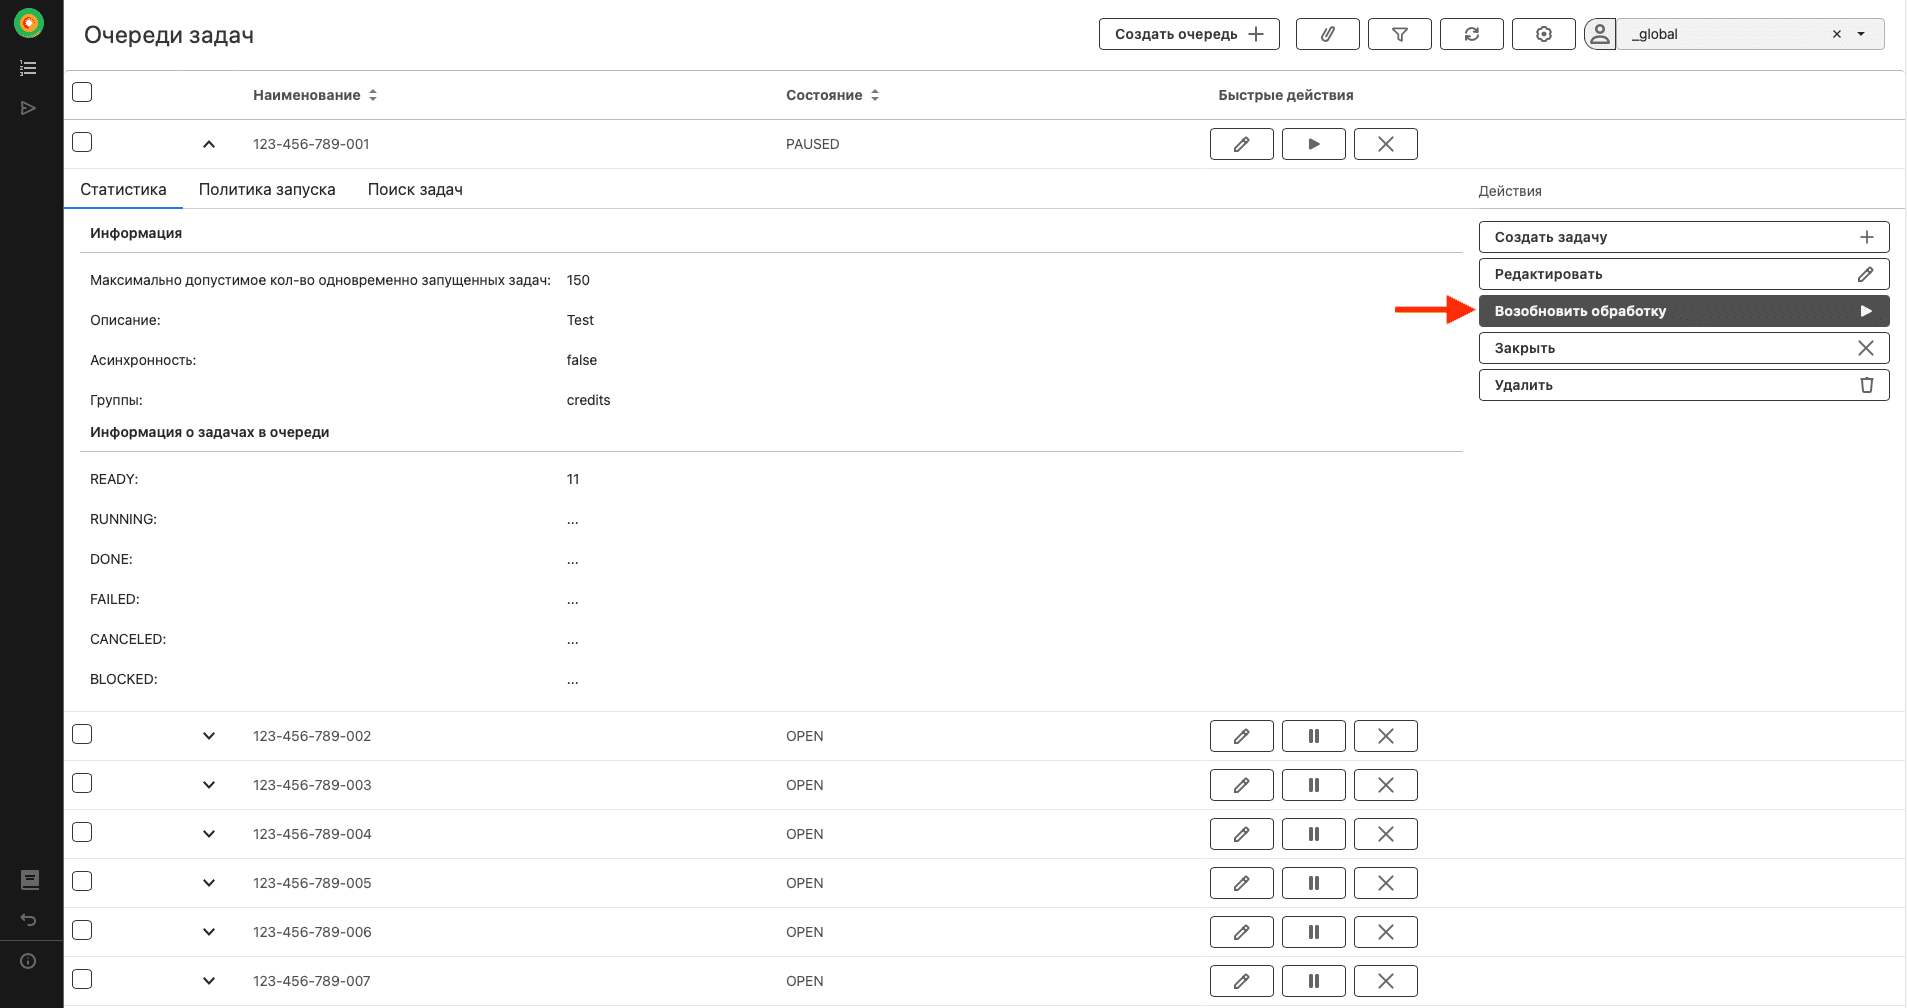1907x1008 pixels.
Task: Edit queue 123-456-789-004 with pencil icon
Action: click(x=1241, y=834)
